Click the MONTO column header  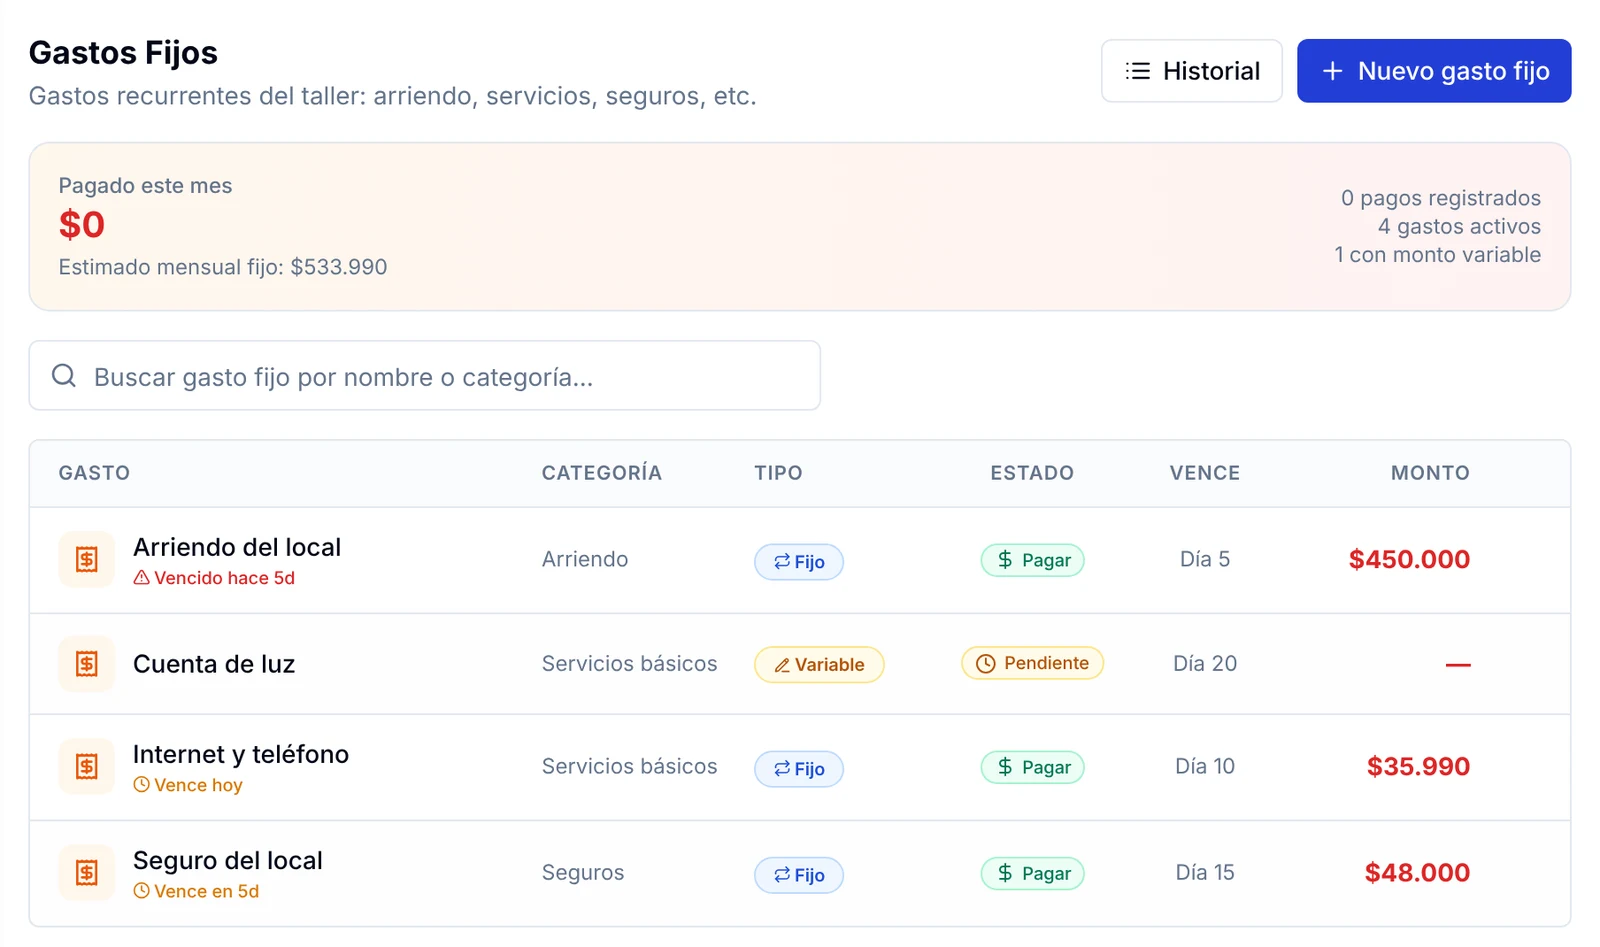tap(1430, 473)
